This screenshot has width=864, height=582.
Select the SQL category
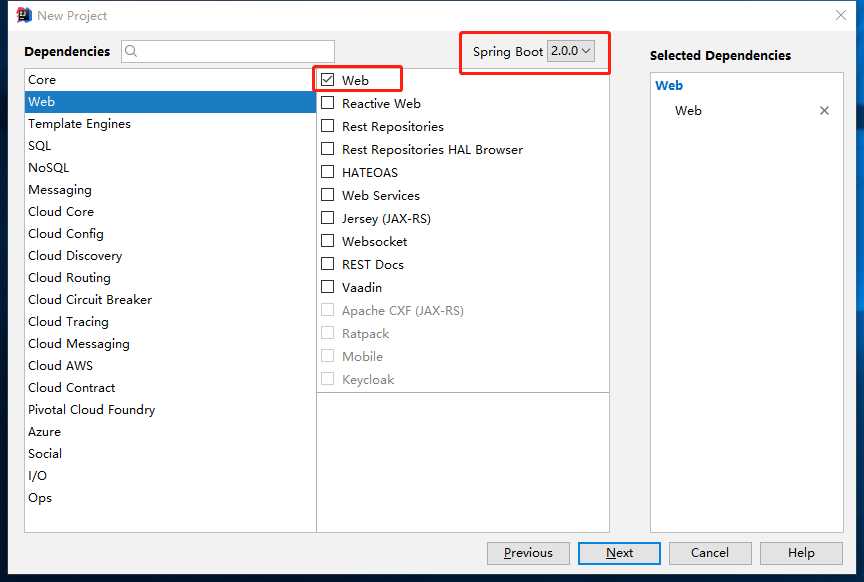(x=170, y=146)
